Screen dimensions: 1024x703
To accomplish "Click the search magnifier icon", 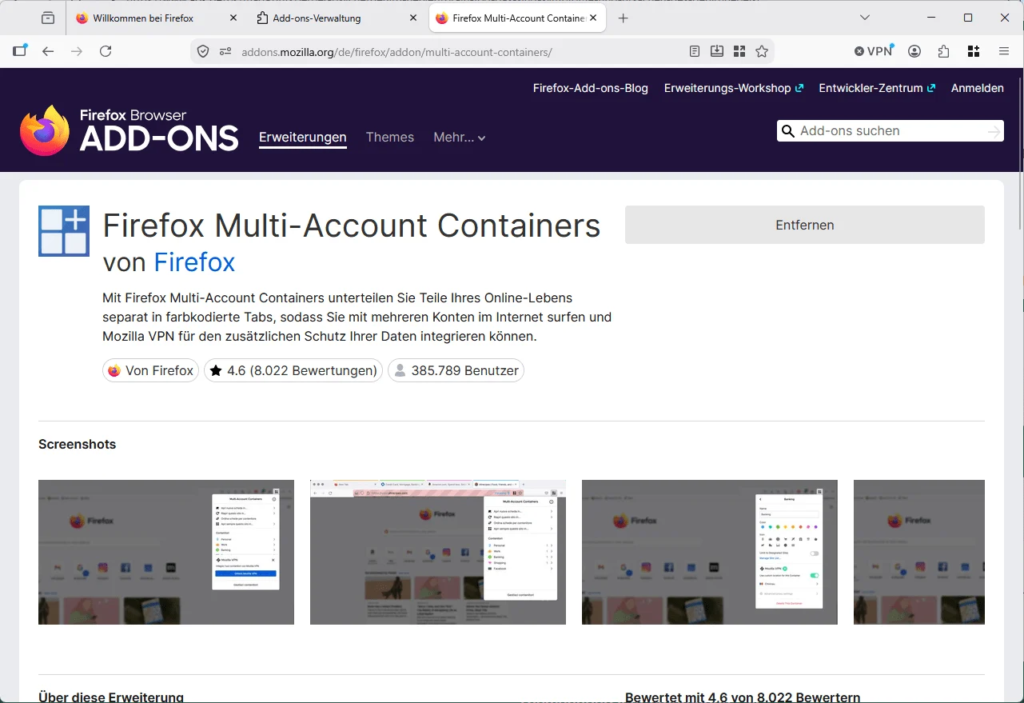I will (x=788, y=131).
